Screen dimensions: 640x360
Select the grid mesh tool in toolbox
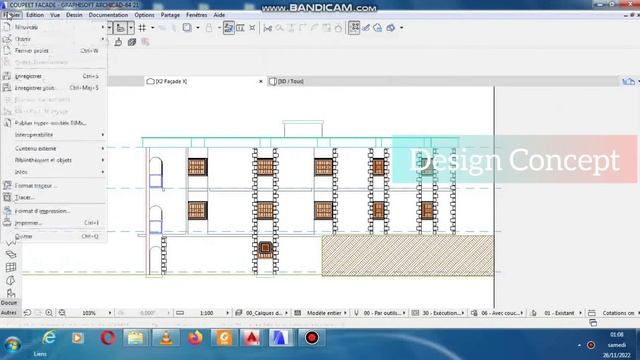pyautogui.click(x=11, y=267)
